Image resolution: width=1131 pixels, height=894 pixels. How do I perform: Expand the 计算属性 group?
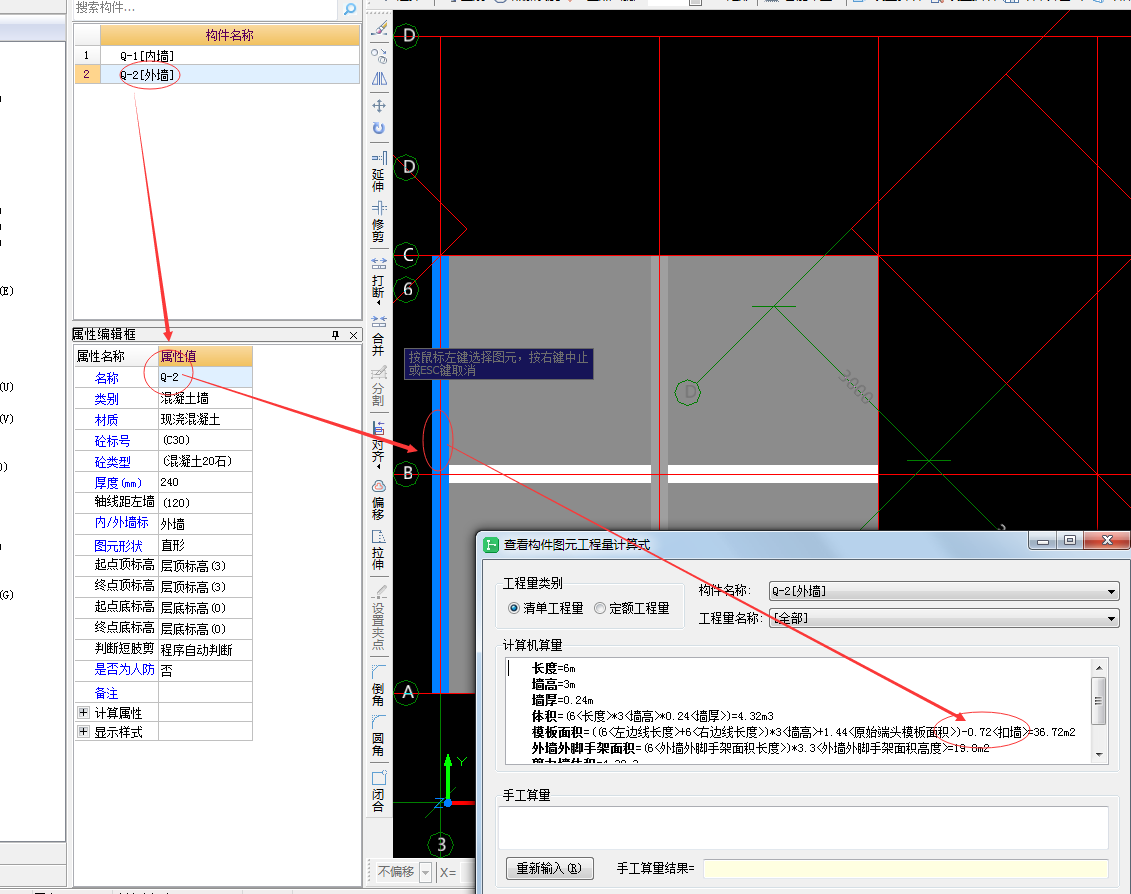tap(84, 713)
